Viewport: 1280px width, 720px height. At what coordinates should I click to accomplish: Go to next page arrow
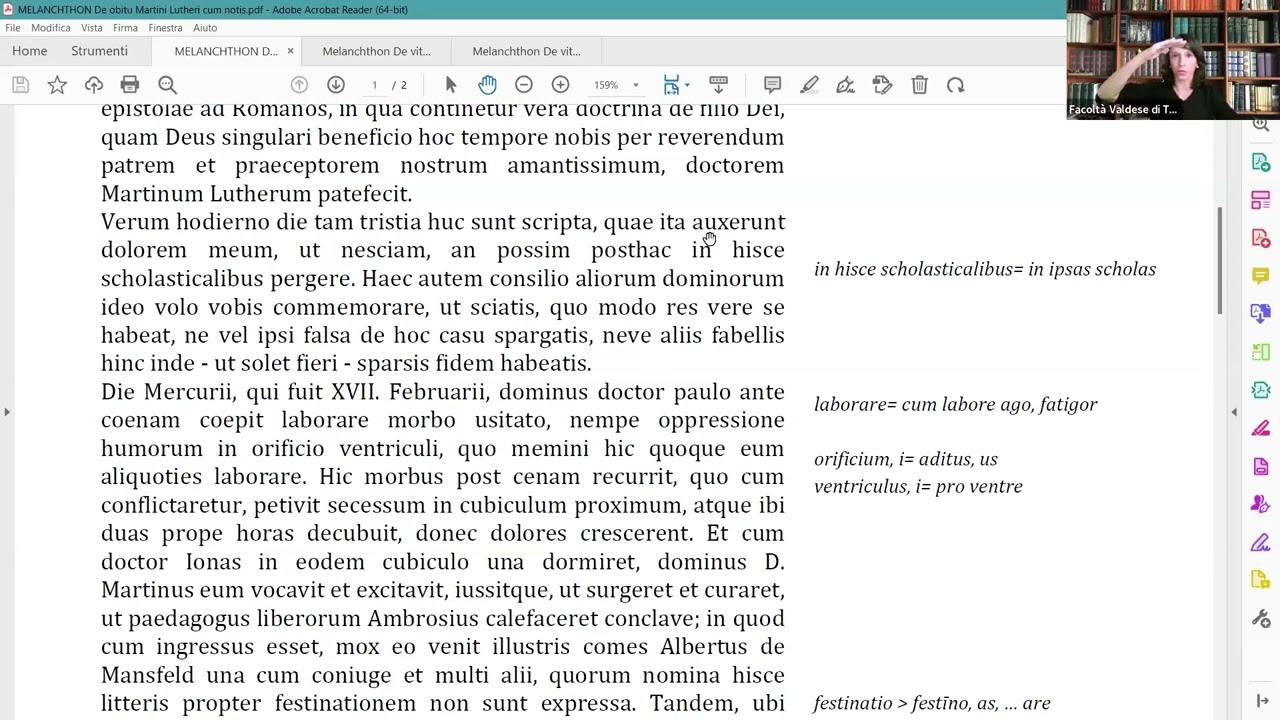point(336,85)
